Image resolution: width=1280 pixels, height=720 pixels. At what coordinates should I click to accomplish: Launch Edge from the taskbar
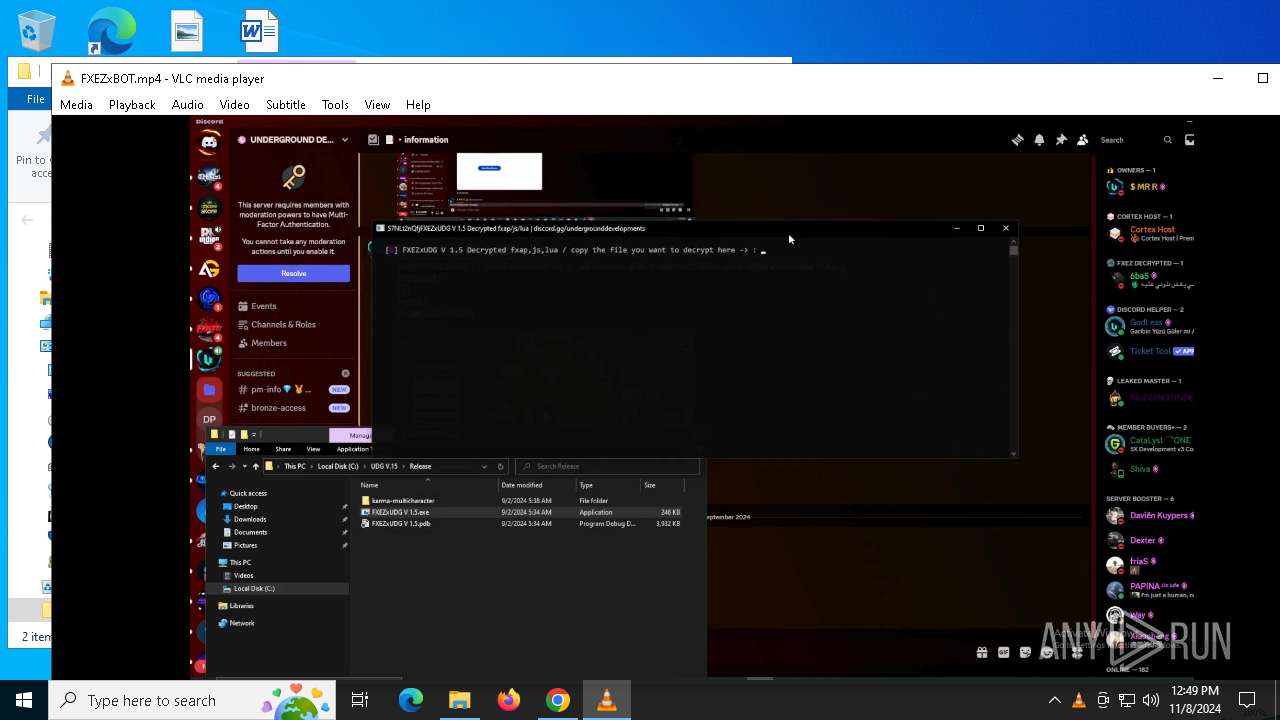click(411, 700)
